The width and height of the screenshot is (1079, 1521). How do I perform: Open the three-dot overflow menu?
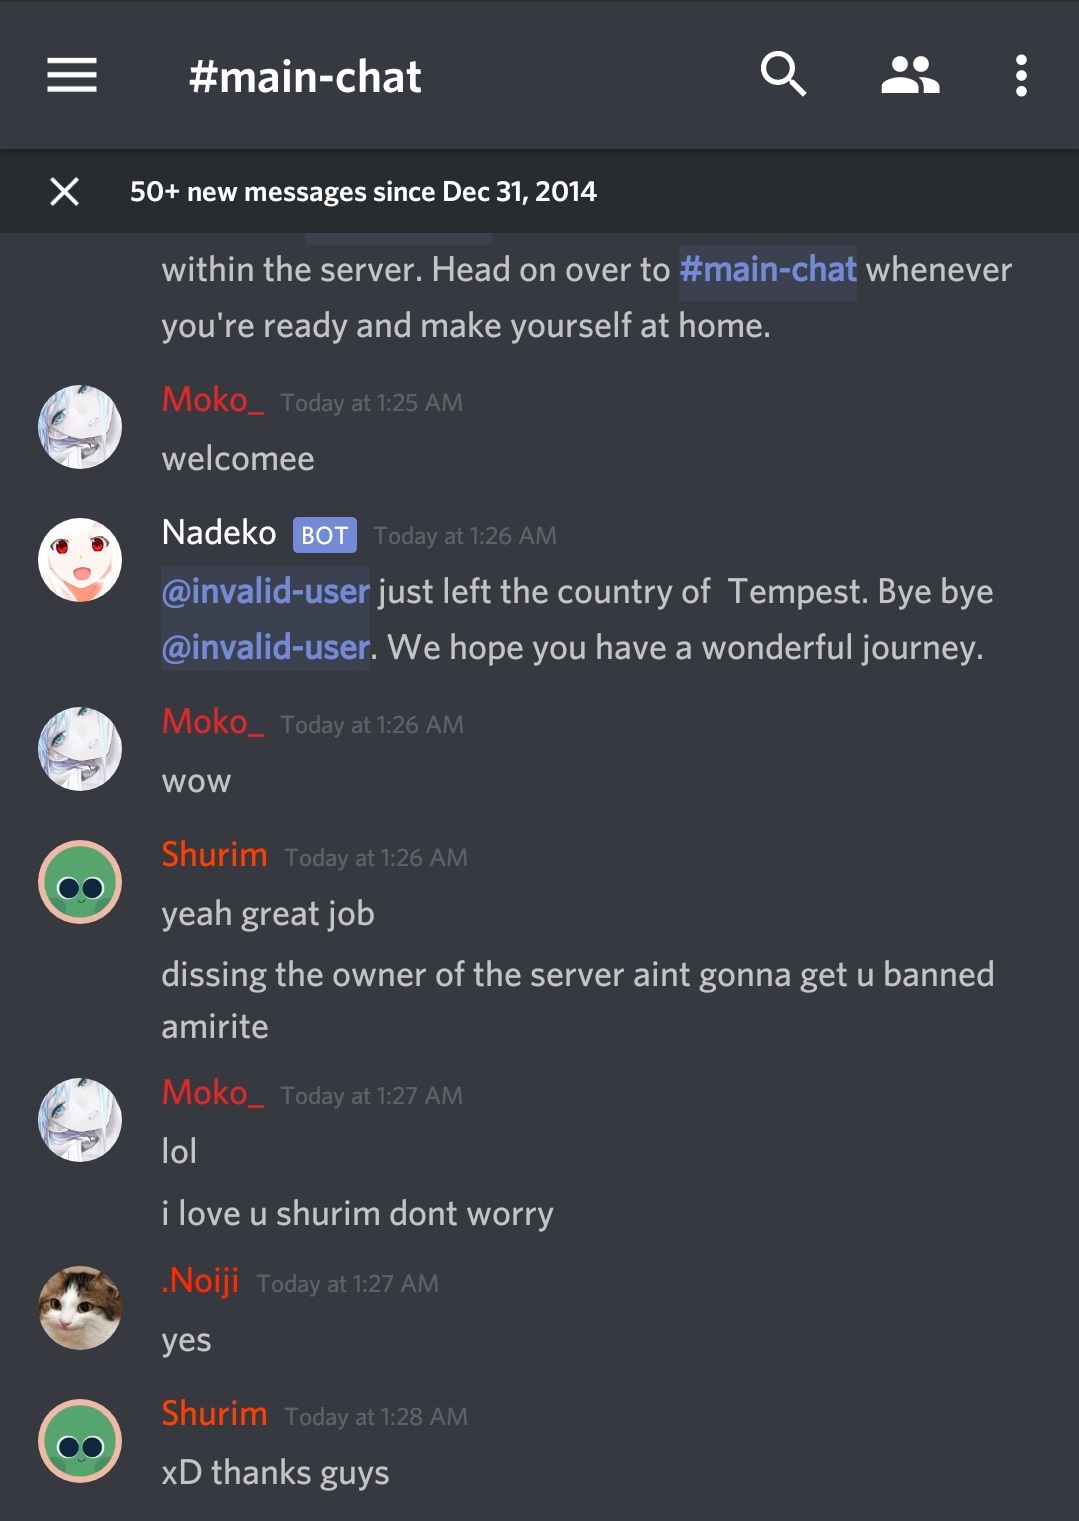coord(1021,75)
